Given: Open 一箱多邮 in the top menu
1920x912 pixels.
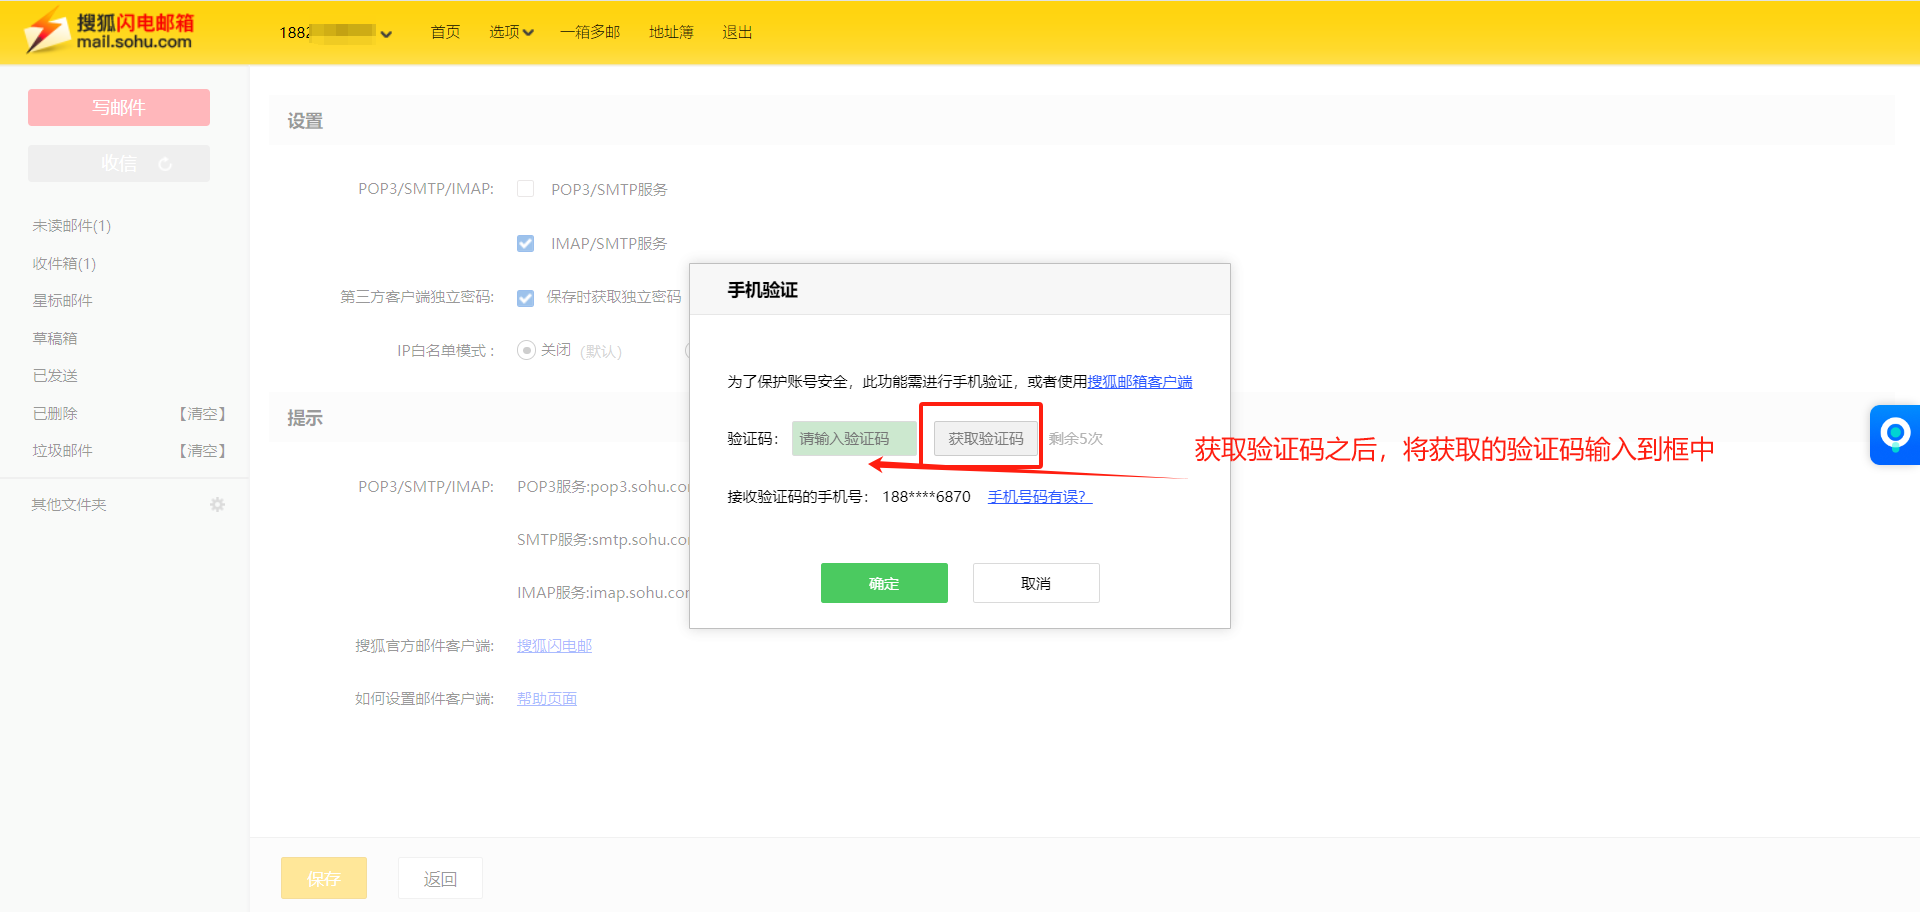Looking at the screenshot, I should [590, 32].
